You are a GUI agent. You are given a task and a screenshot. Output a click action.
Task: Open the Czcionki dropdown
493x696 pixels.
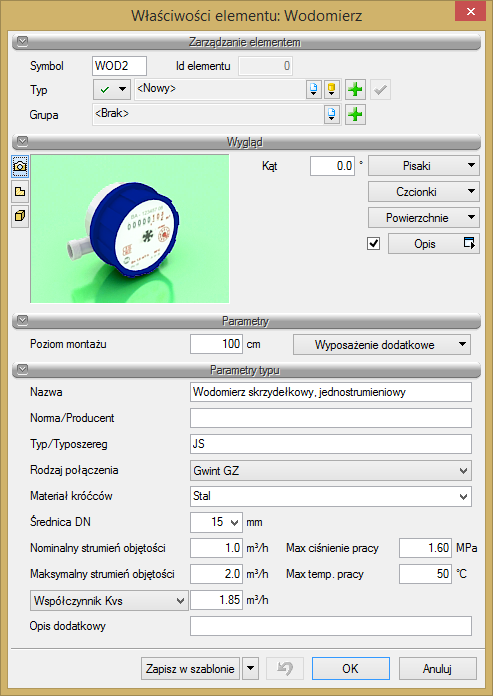[424, 192]
